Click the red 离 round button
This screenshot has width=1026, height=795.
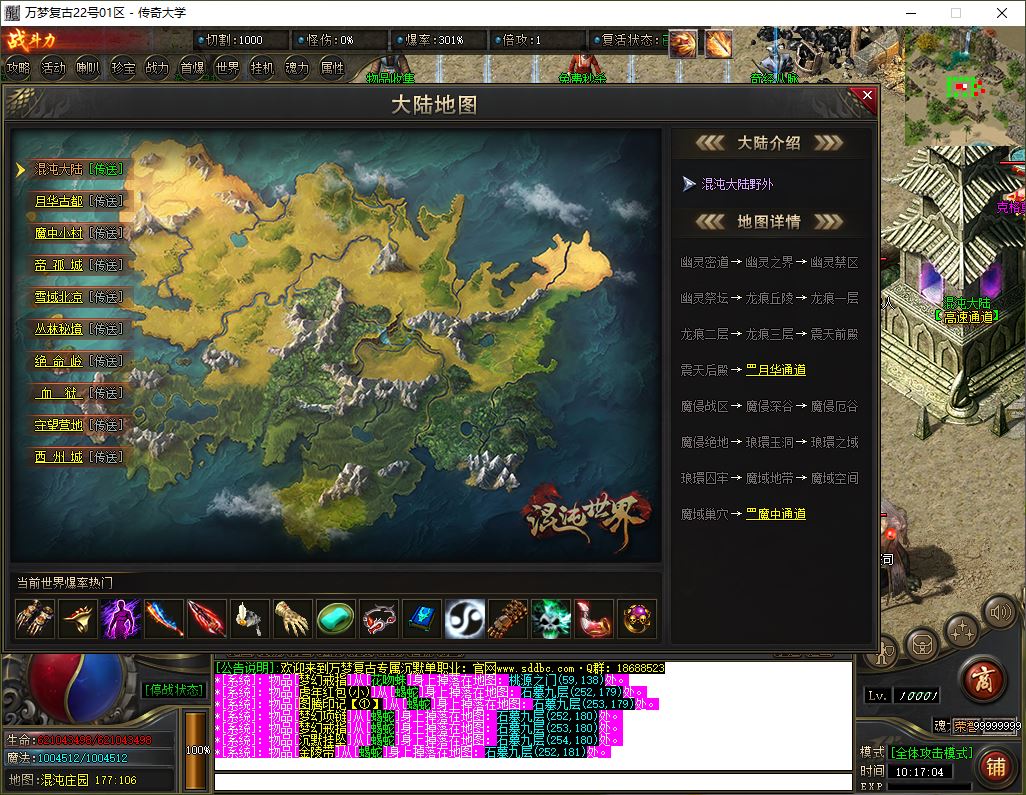point(983,679)
